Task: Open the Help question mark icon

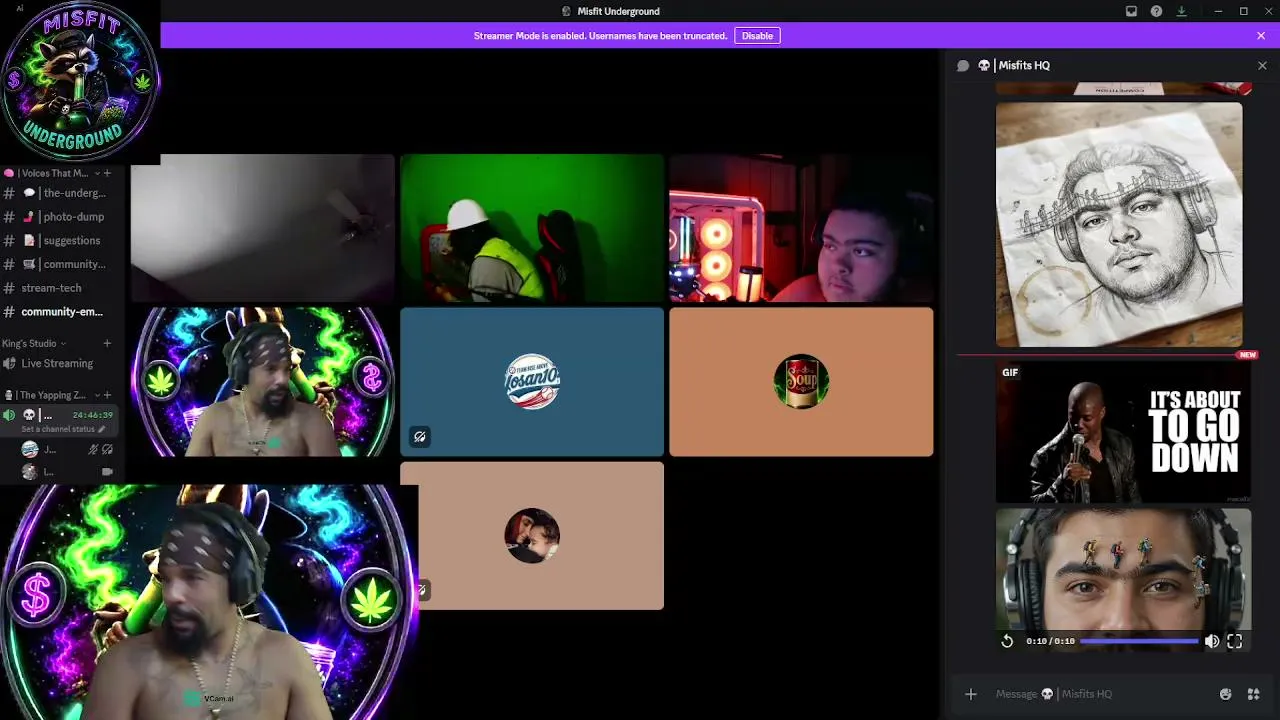Action: pos(1156,11)
